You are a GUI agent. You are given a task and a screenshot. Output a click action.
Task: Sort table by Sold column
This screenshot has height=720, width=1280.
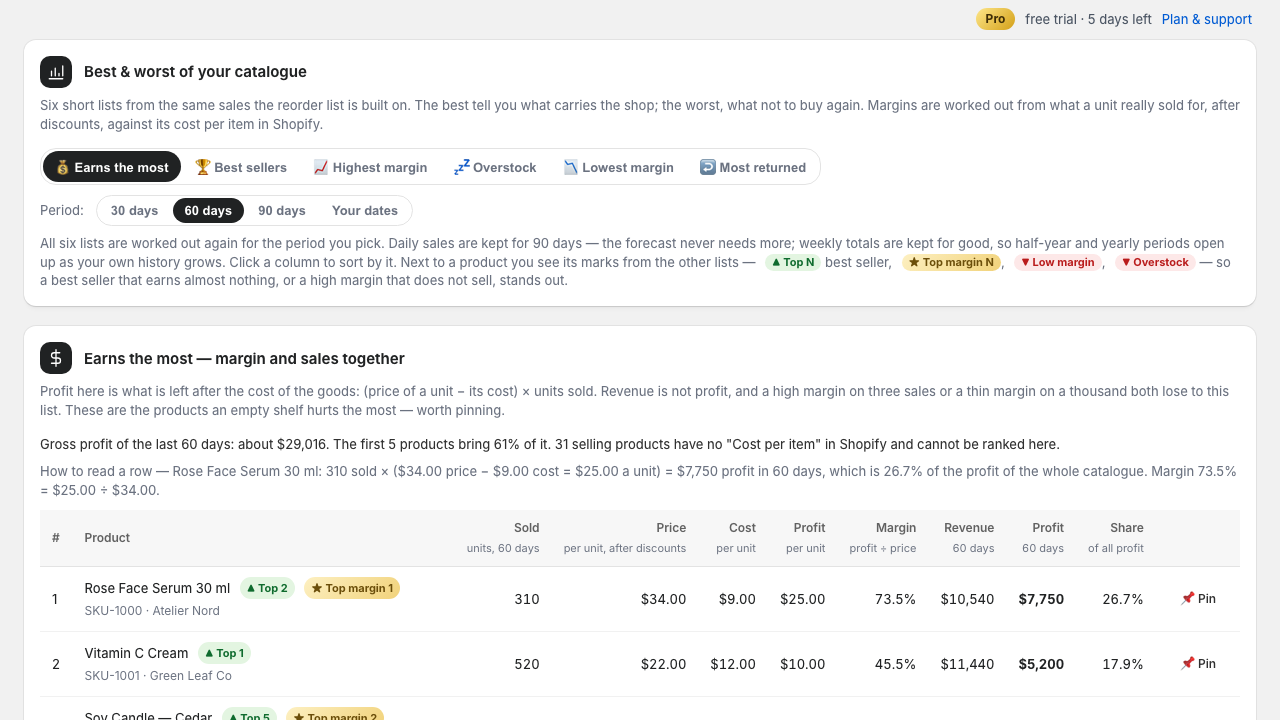503,538
